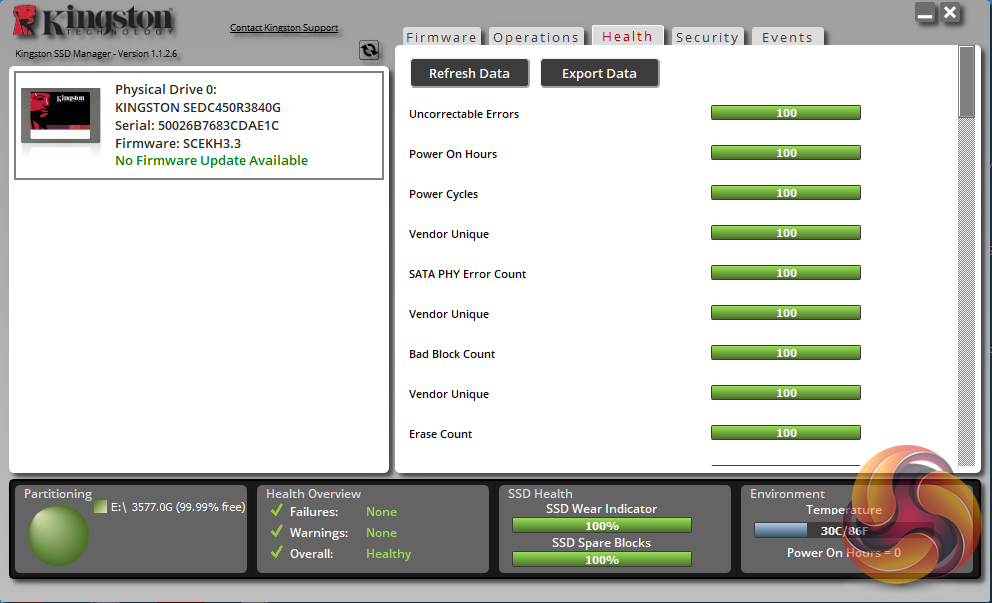The width and height of the screenshot is (992, 603).
Task: Click the refresh drive list icon
Action: (369, 50)
